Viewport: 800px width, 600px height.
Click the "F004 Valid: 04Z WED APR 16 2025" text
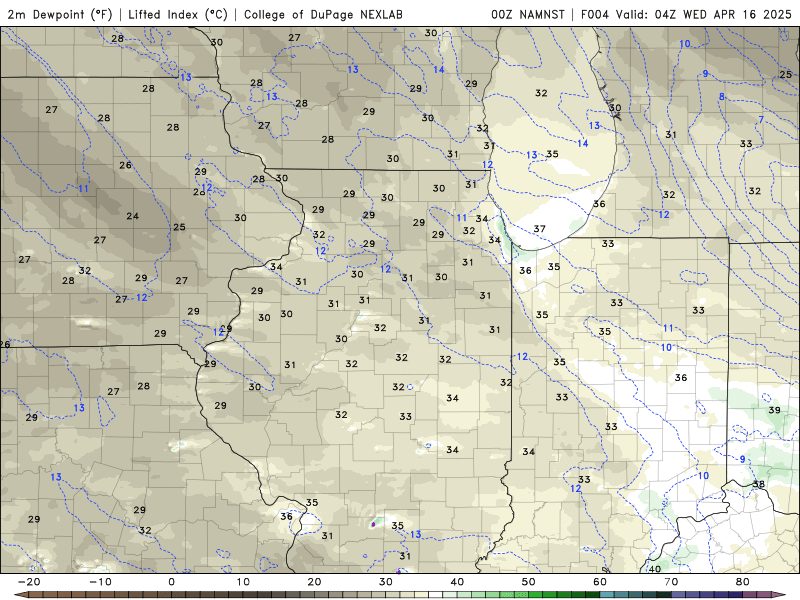(686, 14)
